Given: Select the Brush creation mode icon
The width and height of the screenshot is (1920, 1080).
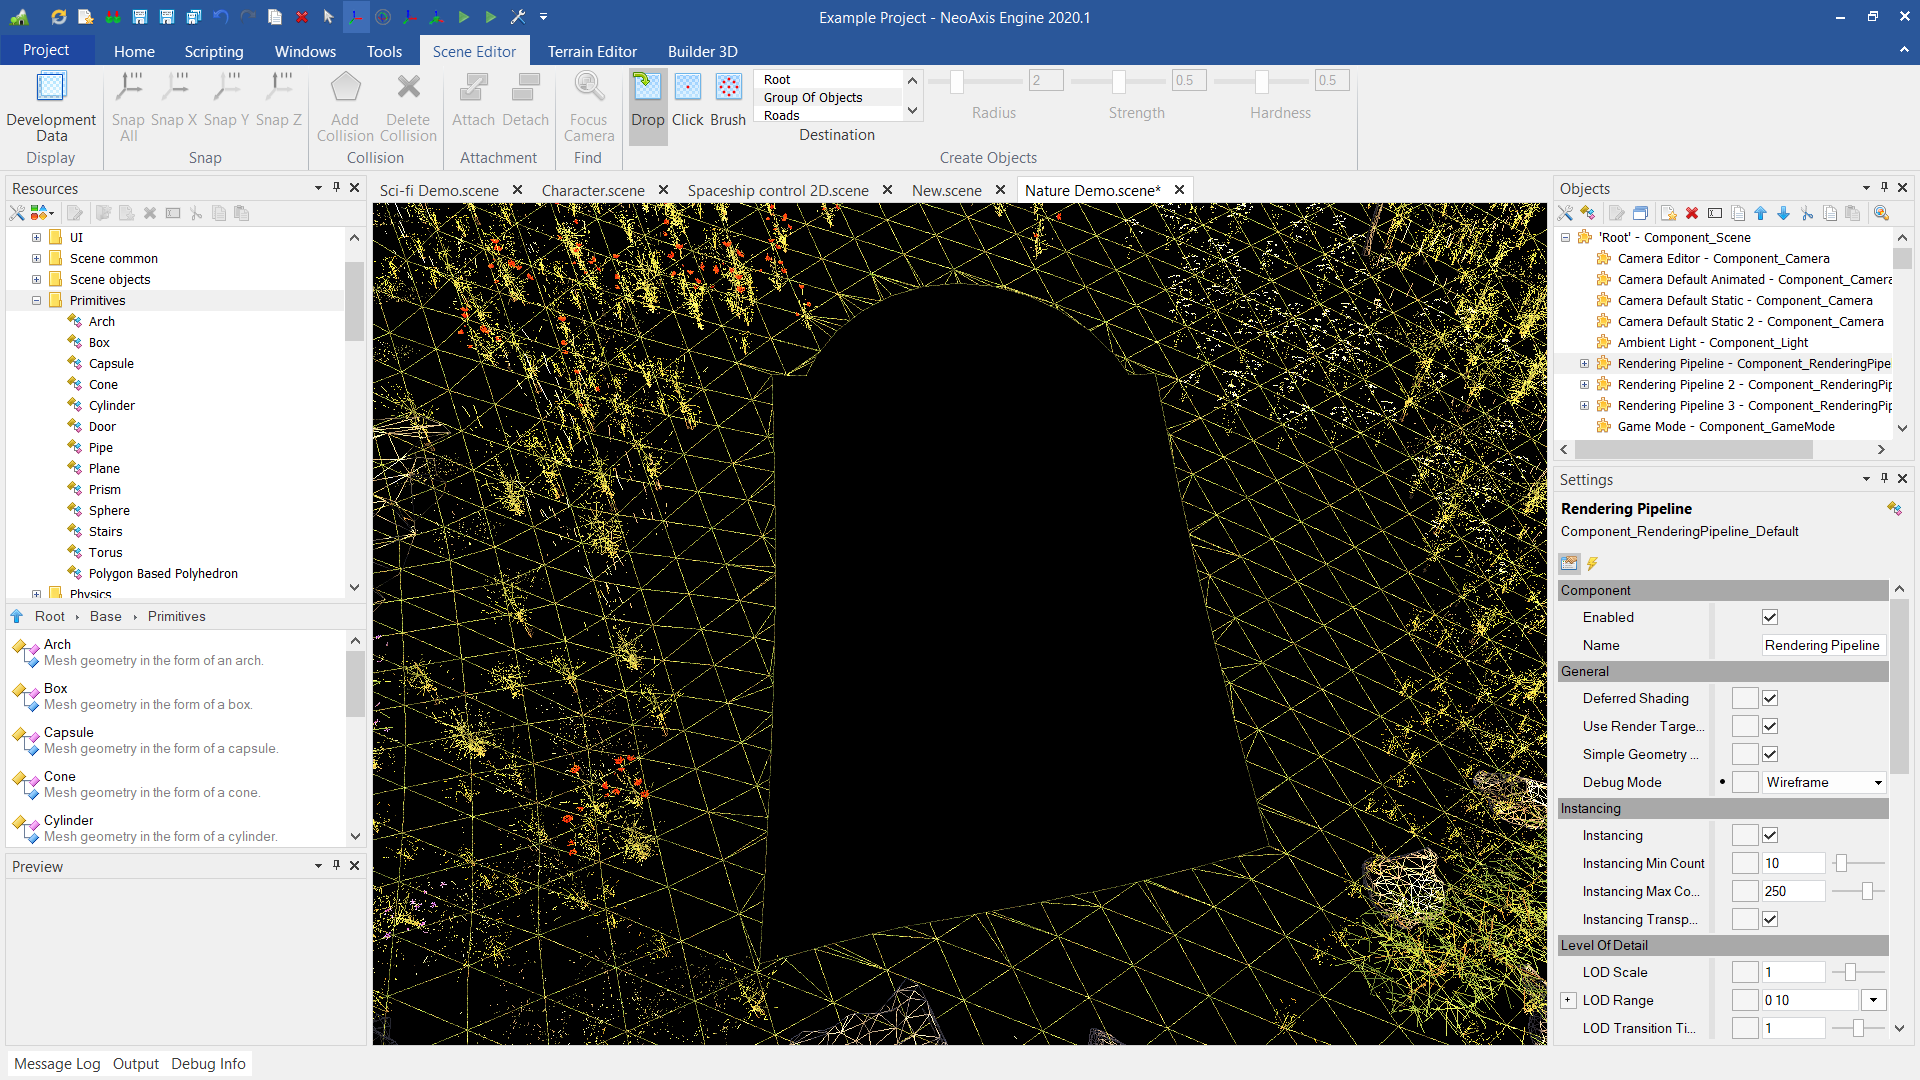Looking at the screenshot, I should pyautogui.click(x=728, y=88).
